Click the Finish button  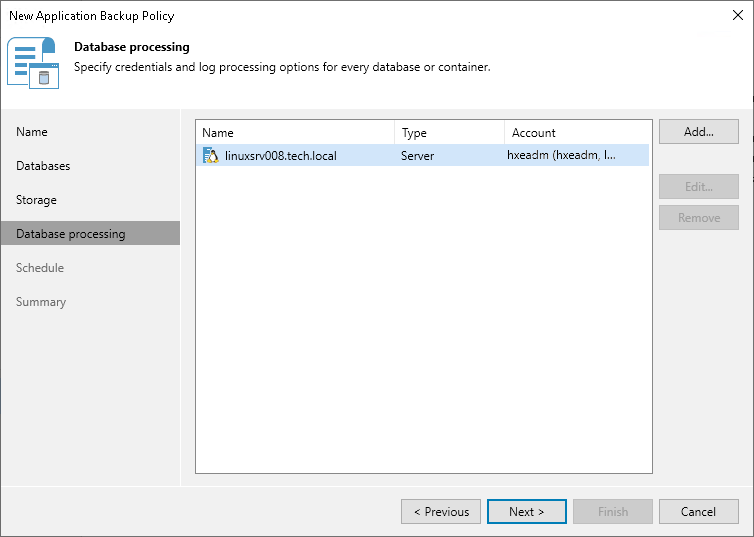pos(613,512)
